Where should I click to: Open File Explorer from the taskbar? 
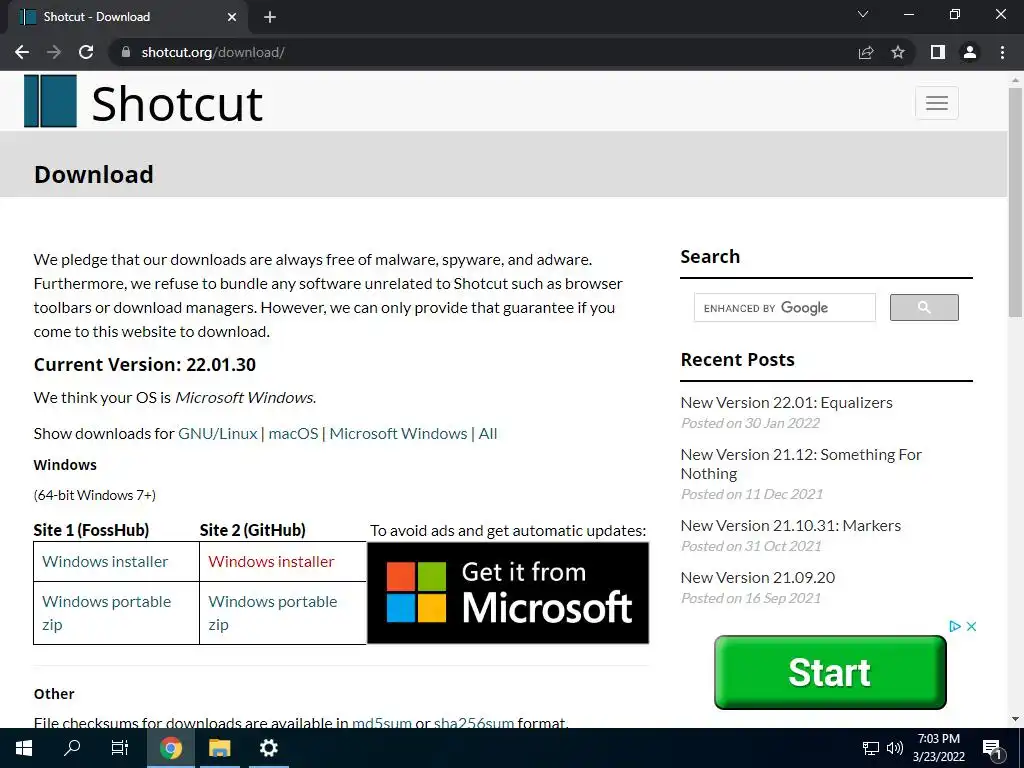coord(219,748)
